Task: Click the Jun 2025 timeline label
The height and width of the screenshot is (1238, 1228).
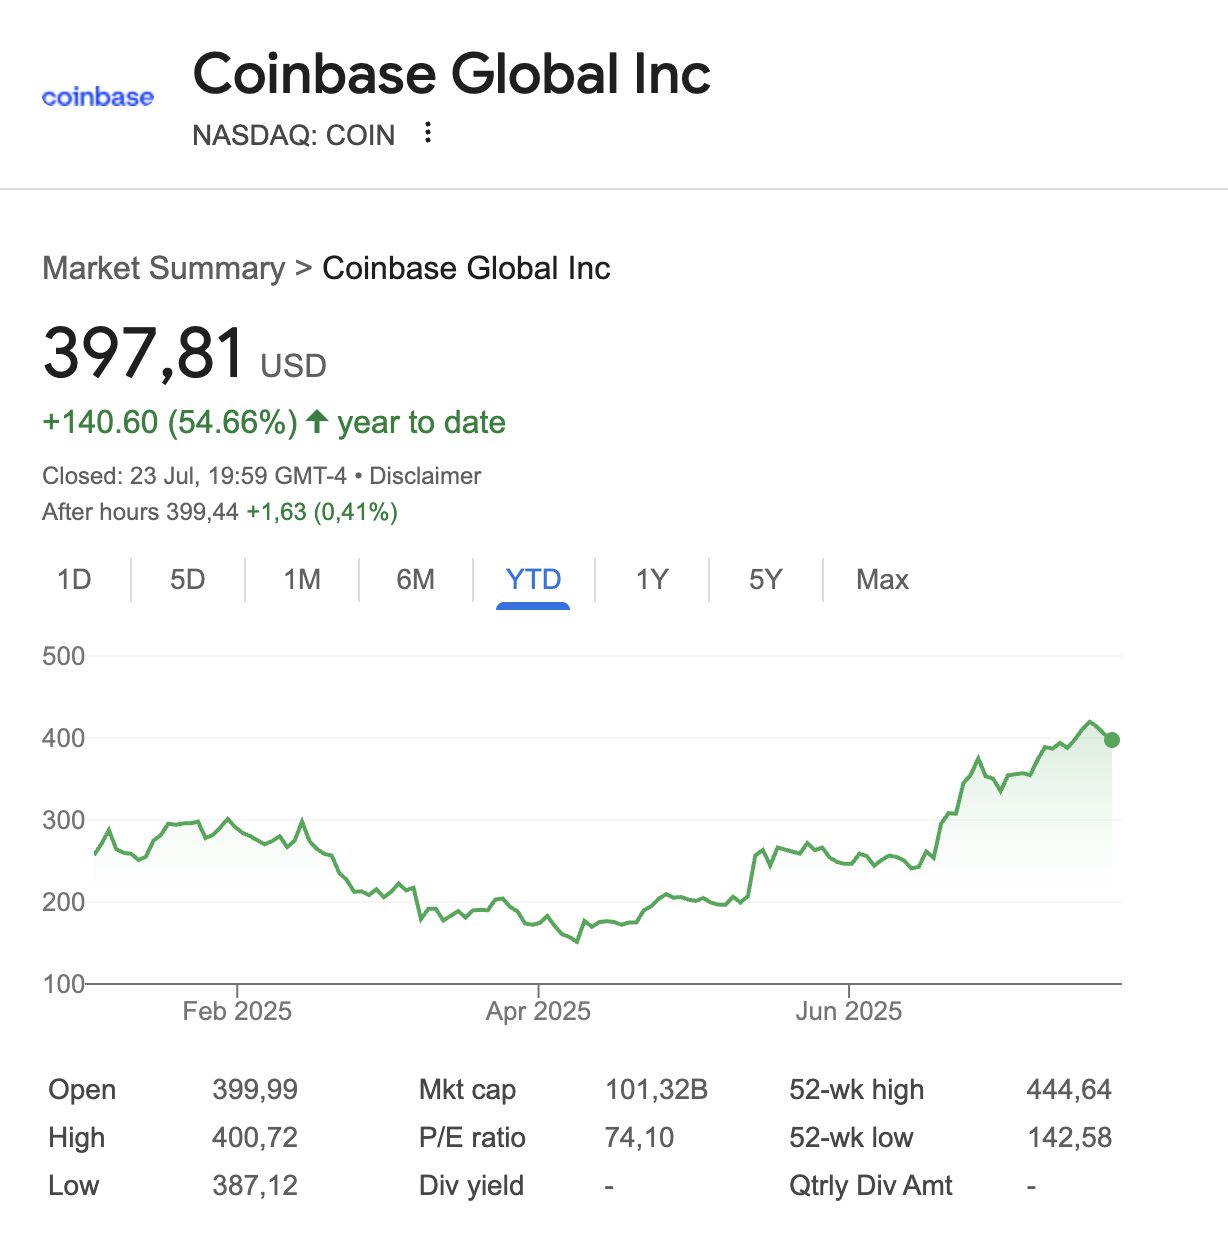Action: click(848, 1011)
